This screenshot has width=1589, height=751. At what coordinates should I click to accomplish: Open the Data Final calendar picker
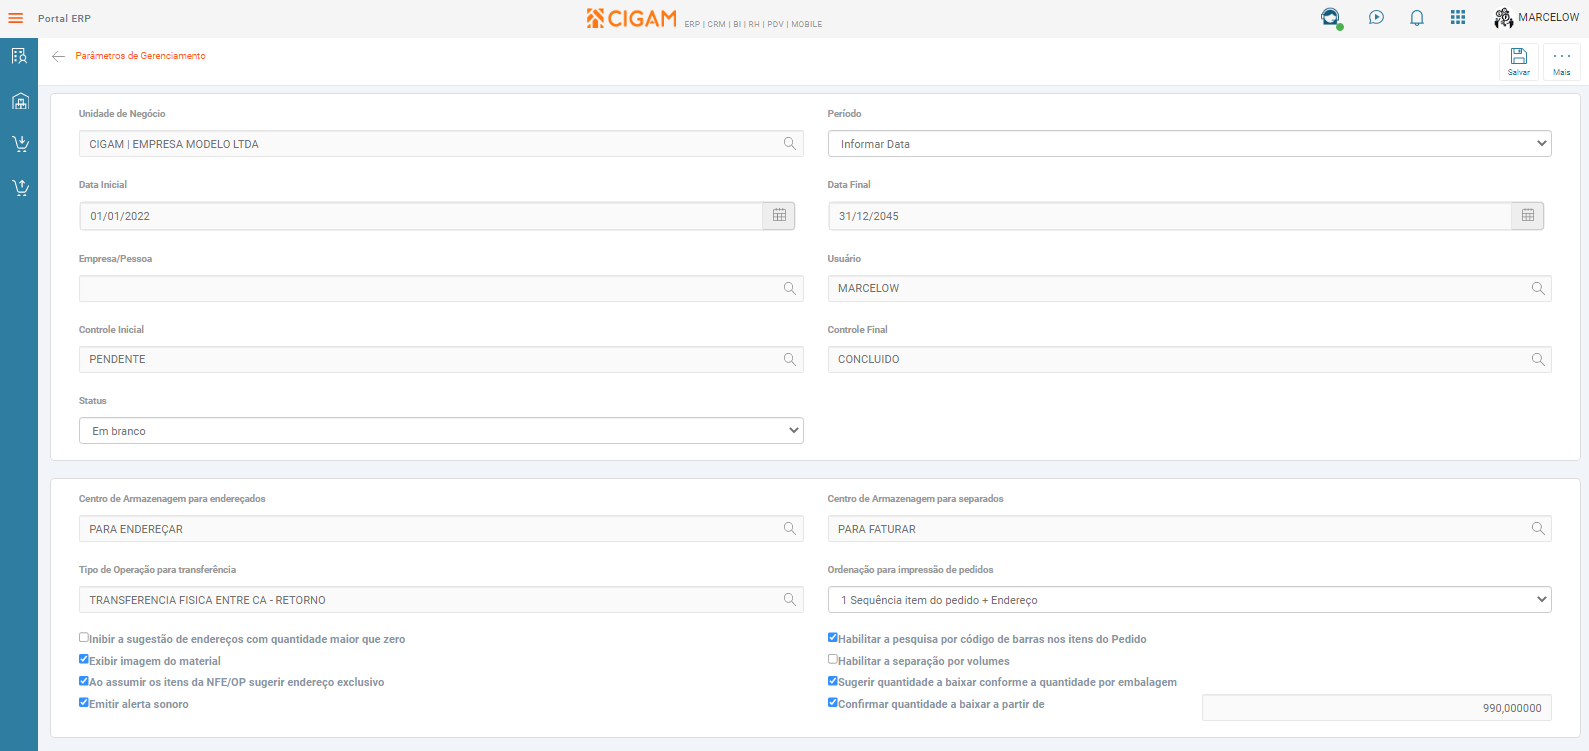point(1527,216)
